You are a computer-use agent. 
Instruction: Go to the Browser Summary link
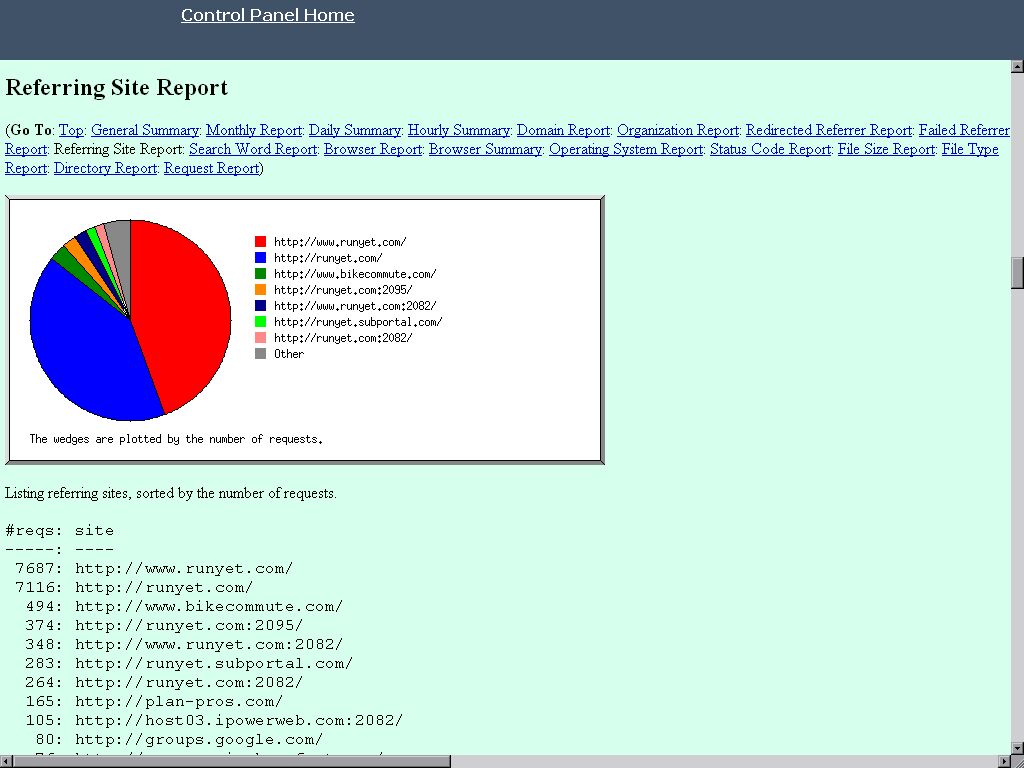[485, 149]
